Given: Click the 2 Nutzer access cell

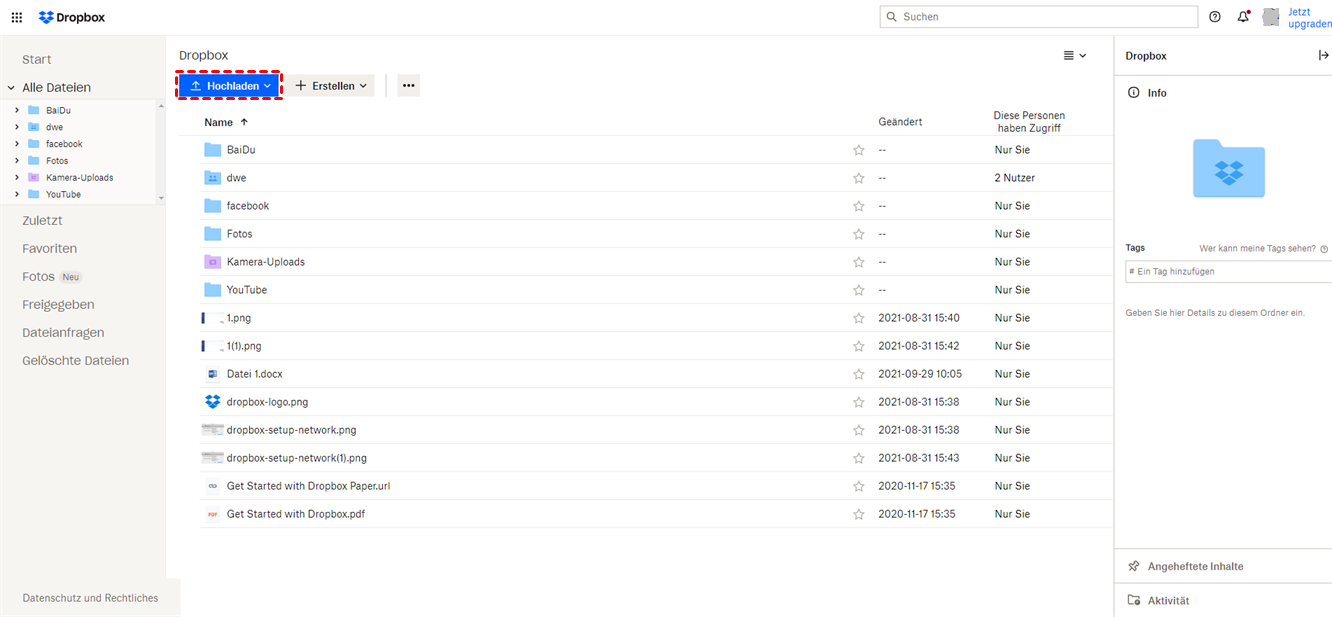Looking at the screenshot, I should tap(1014, 178).
